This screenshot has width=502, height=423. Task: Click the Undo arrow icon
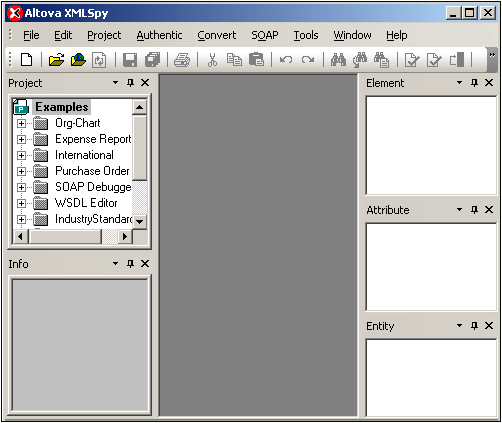tap(286, 60)
